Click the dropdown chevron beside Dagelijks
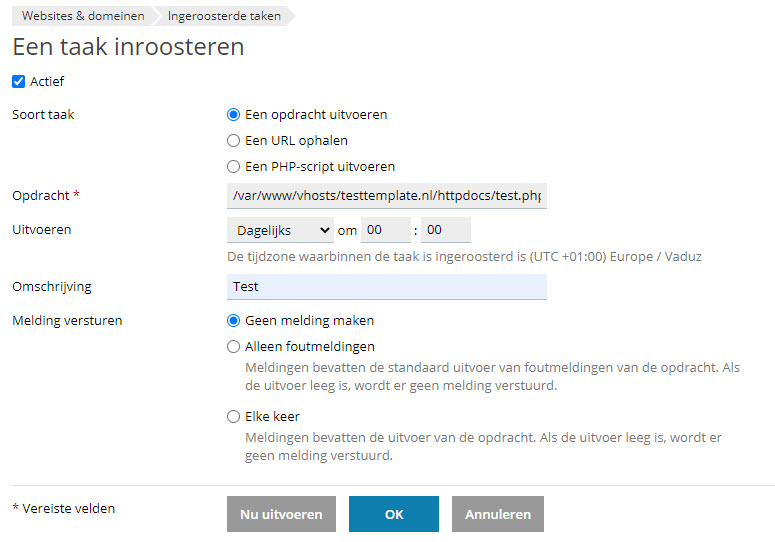The width and height of the screenshot is (775, 542). (324, 230)
